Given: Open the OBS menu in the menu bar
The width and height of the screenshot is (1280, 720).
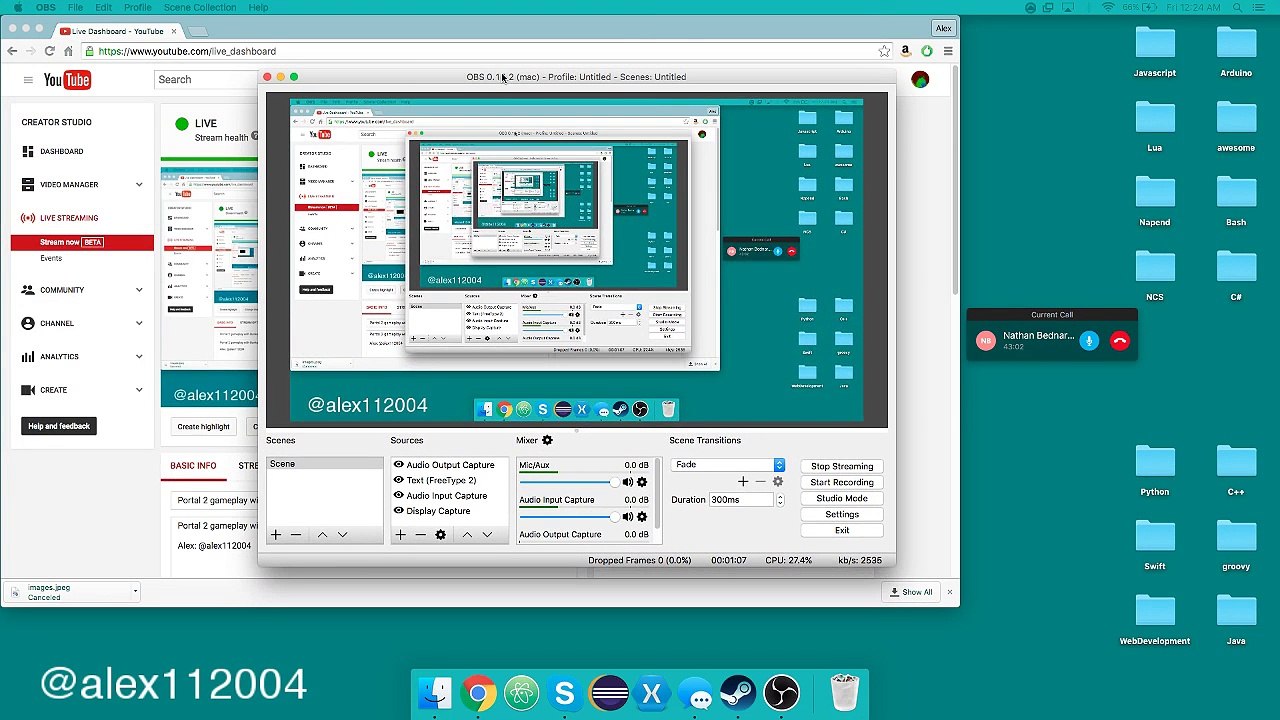Looking at the screenshot, I should (46, 7).
